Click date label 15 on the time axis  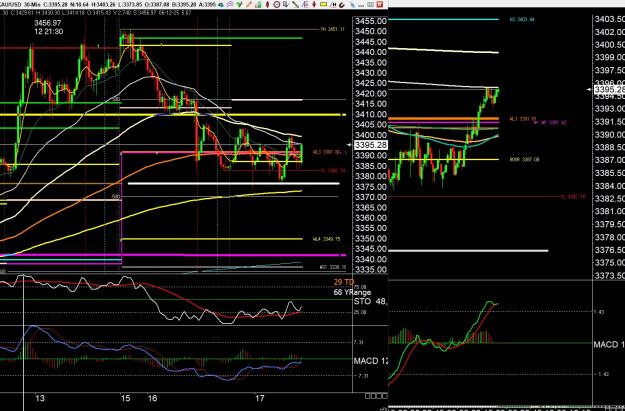126,398
